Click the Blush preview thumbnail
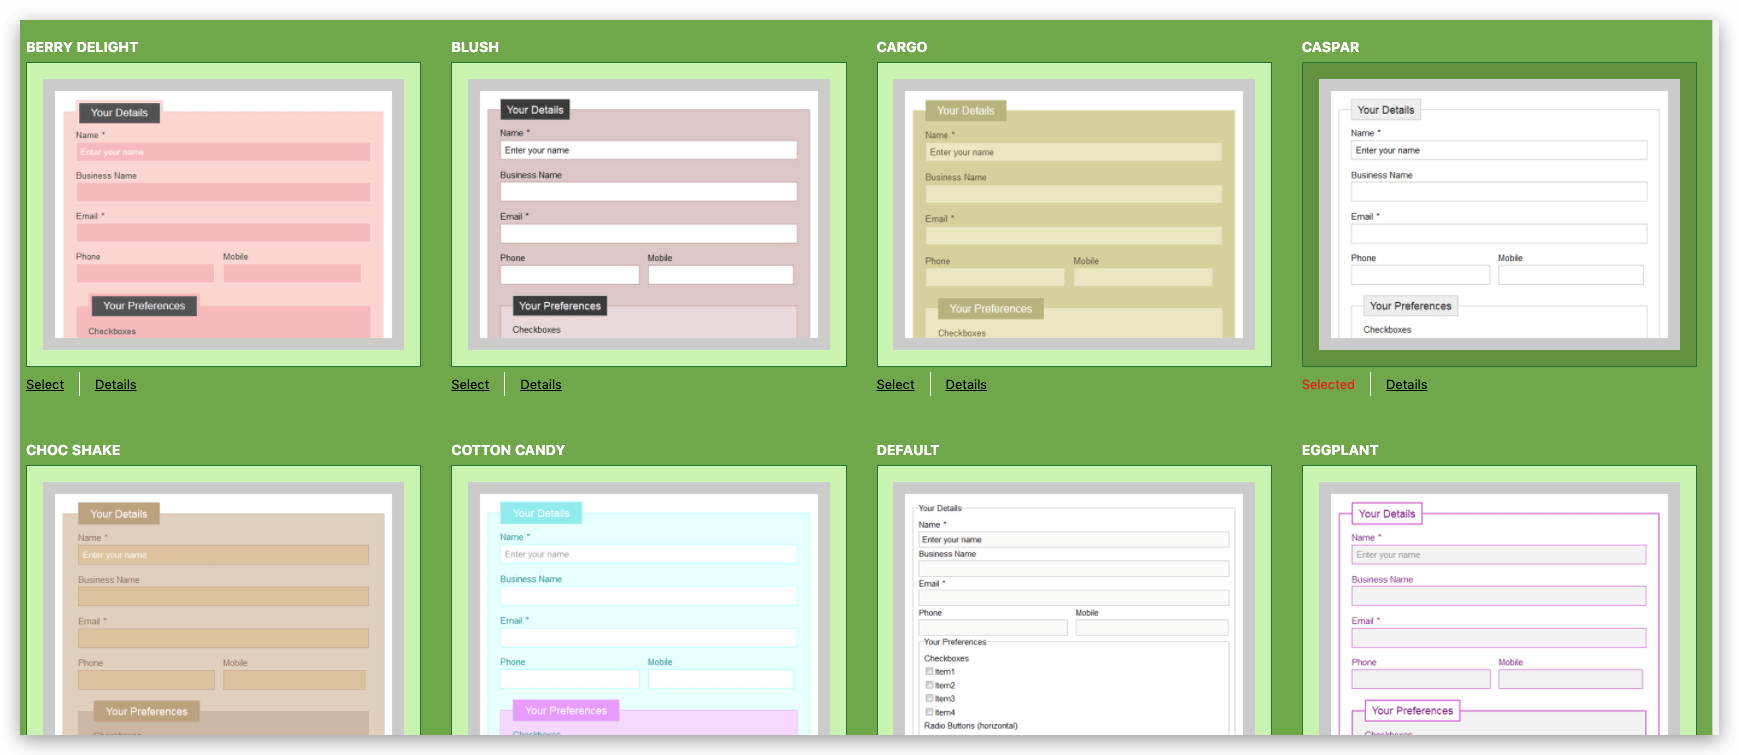Viewport: 1739px width, 755px height. 649,215
